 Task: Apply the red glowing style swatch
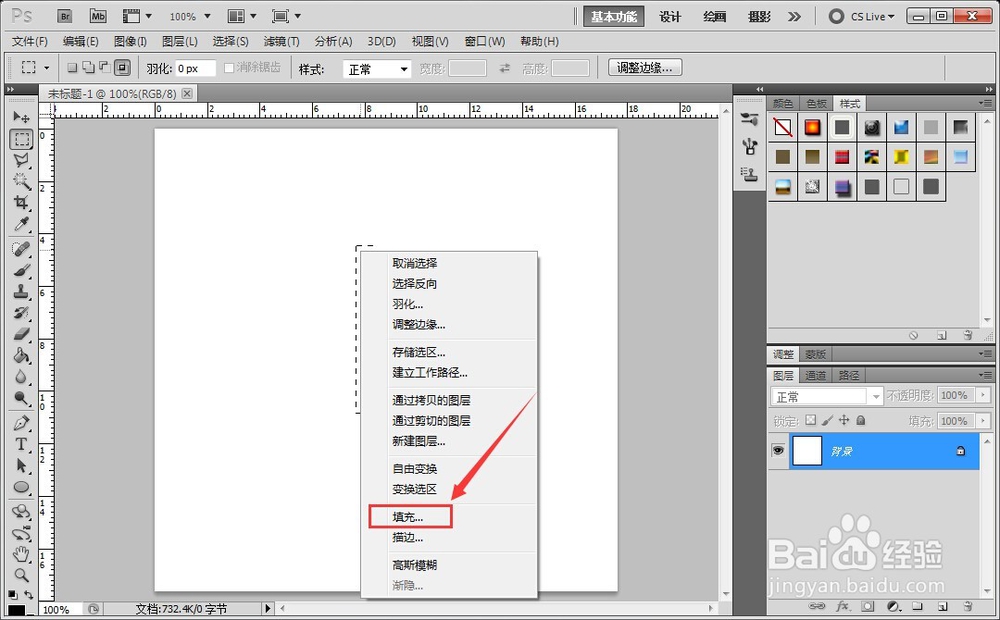(x=812, y=127)
